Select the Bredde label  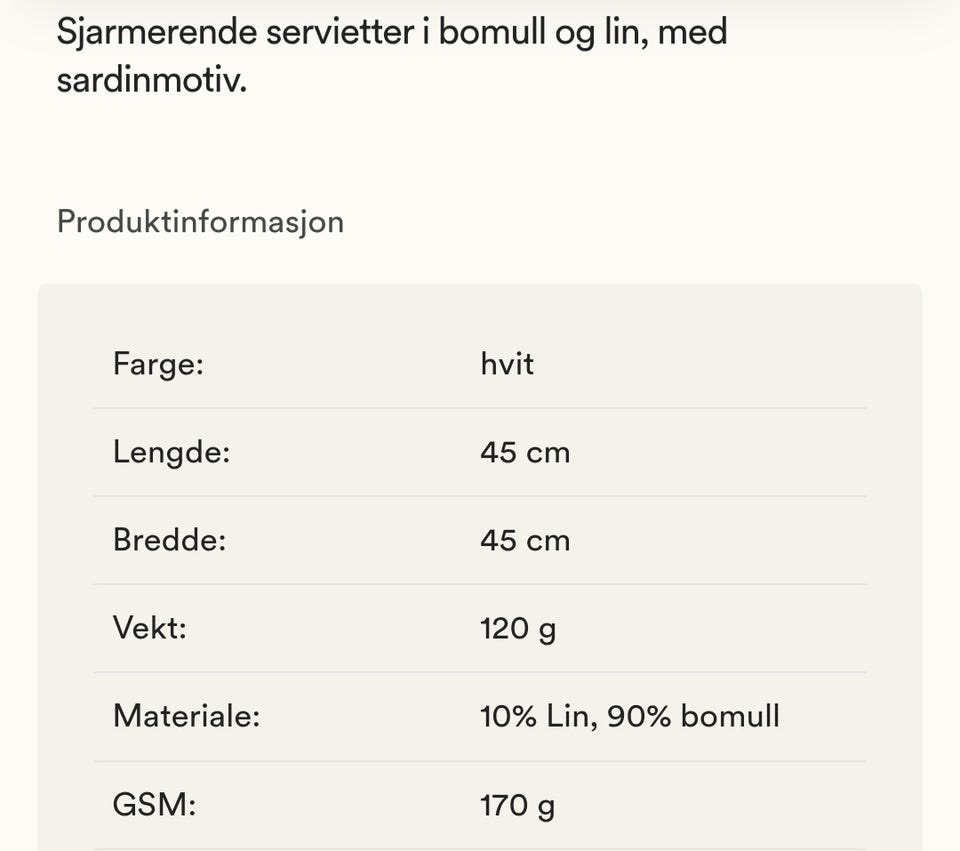click(170, 541)
